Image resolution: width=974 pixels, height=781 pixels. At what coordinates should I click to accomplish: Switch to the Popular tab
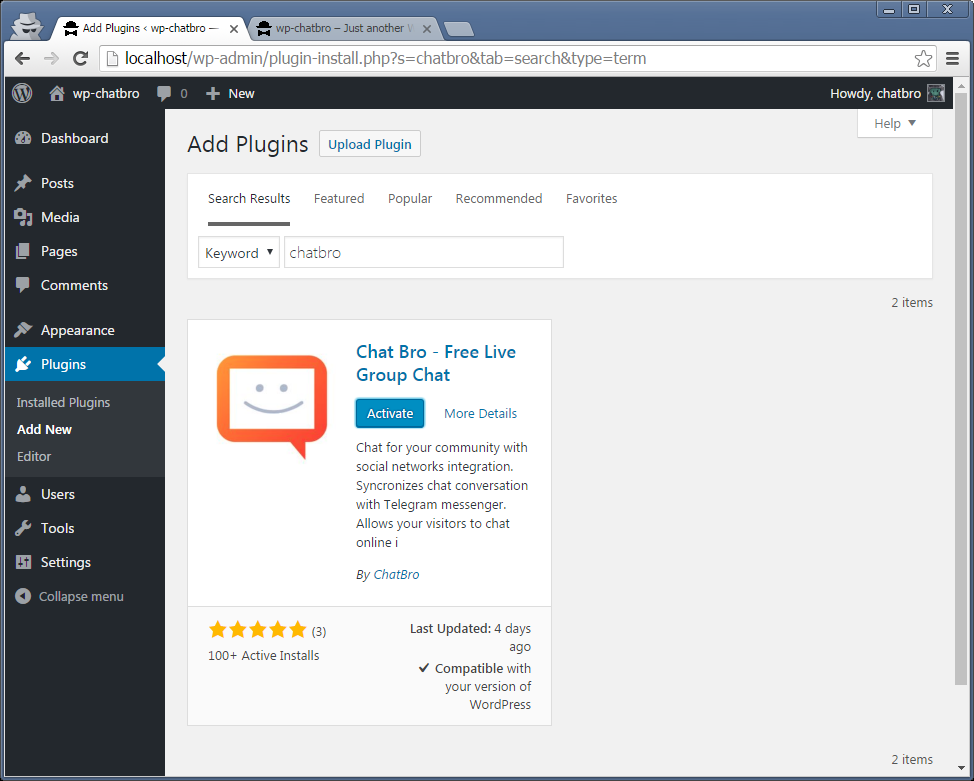point(410,199)
